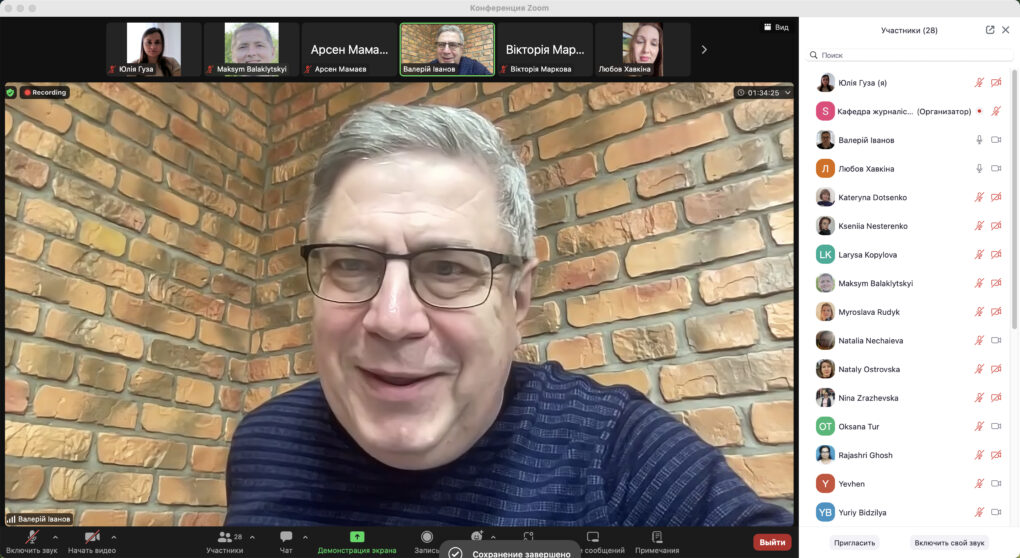Select Nina Zrazhevska in participants list

point(909,397)
